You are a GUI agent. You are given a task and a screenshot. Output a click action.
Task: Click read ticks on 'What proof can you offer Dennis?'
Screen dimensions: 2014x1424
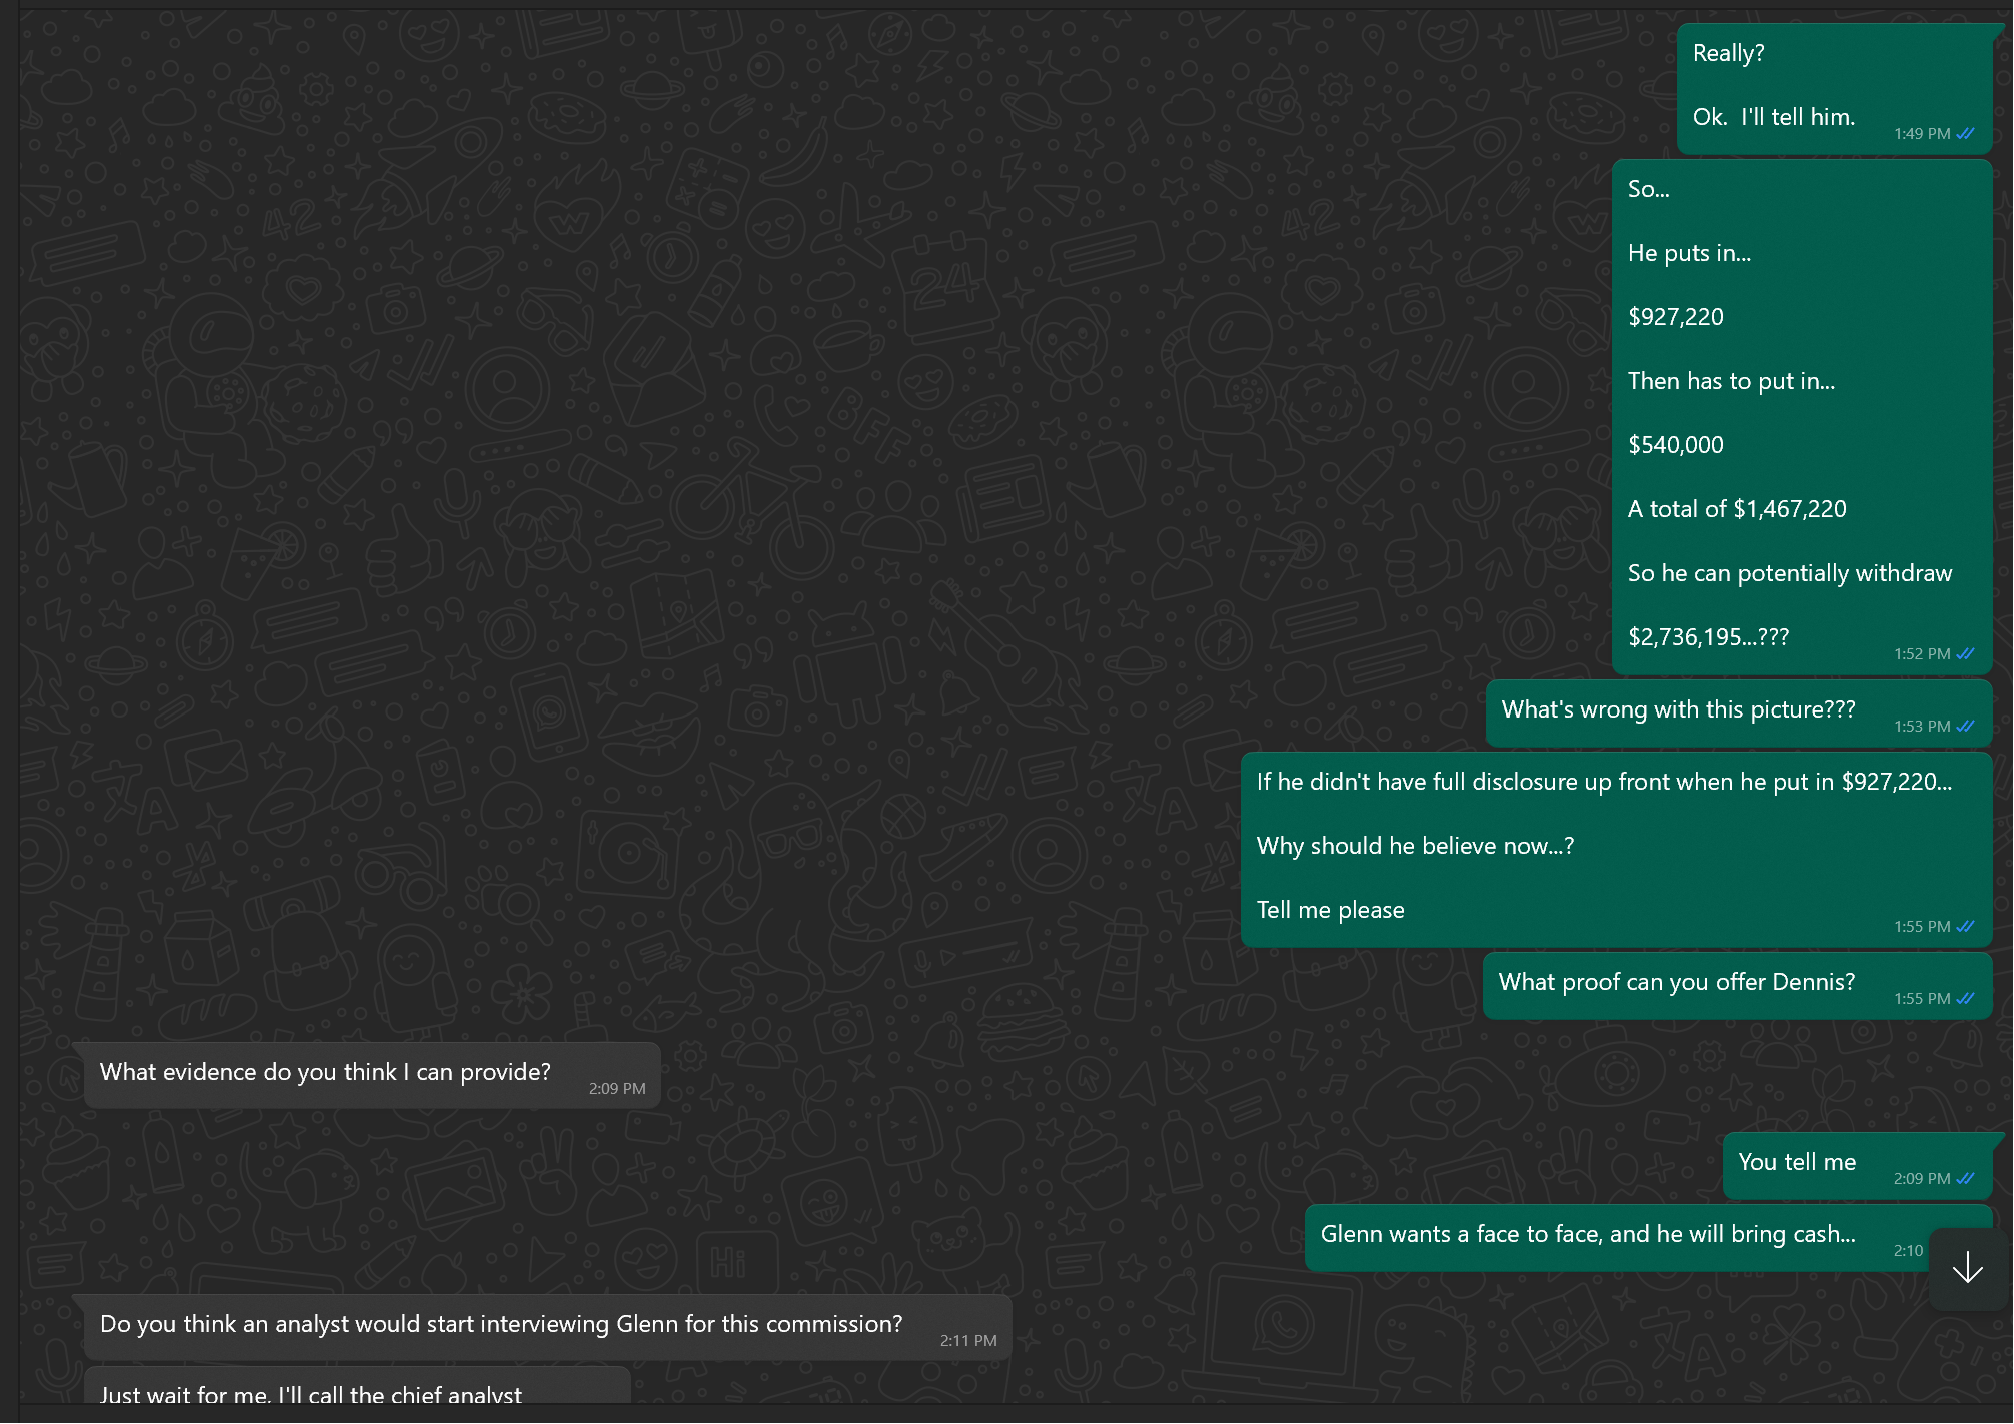coord(1965,999)
